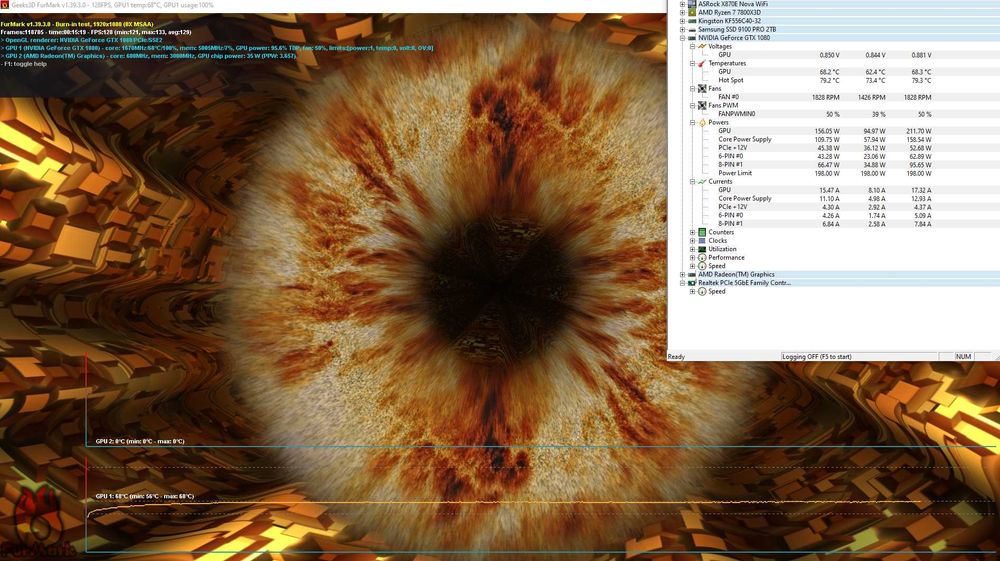Collapse the Realtek PCIe 5GbE node
Image resolution: width=1000 pixels, height=561 pixels.
pos(682,283)
